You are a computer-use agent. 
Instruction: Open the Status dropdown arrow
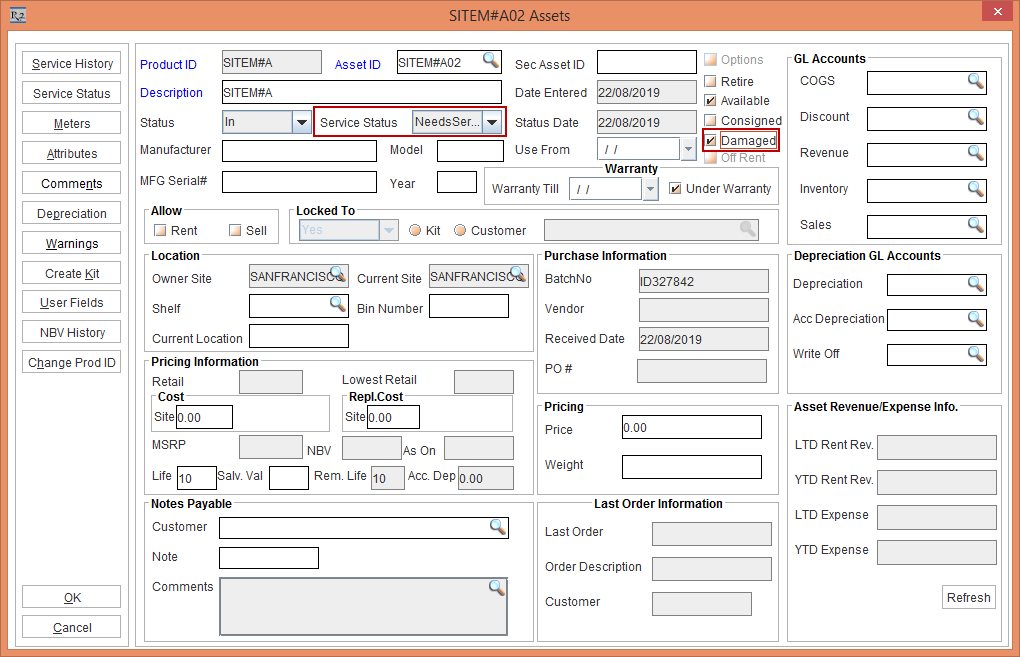(301, 123)
